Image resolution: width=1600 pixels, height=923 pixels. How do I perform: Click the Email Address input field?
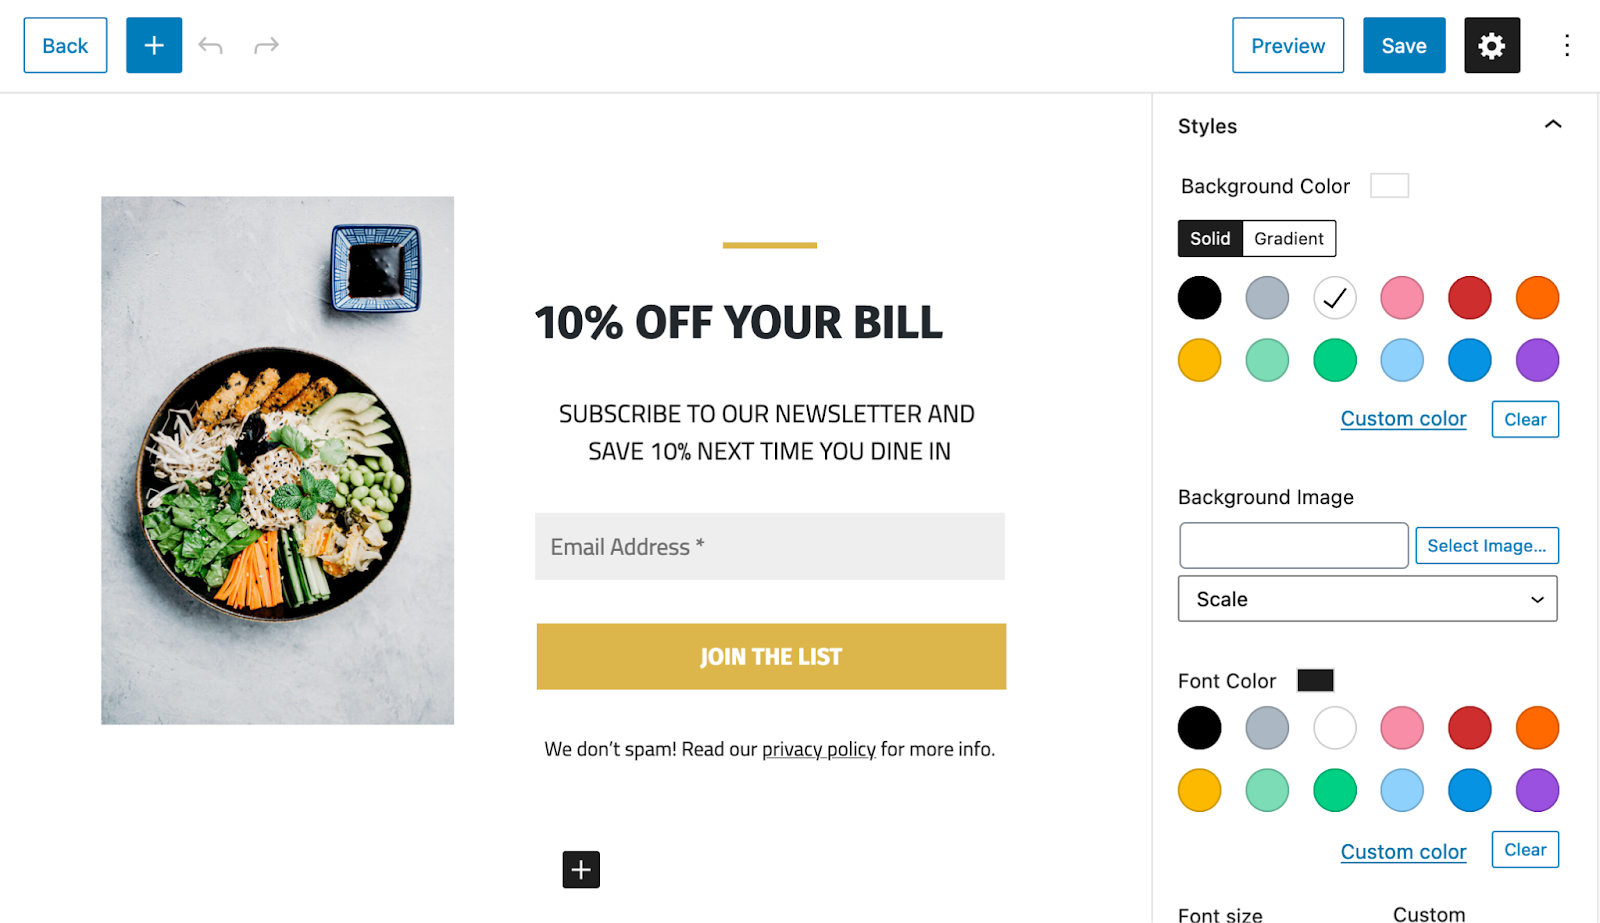pyautogui.click(x=770, y=546)
